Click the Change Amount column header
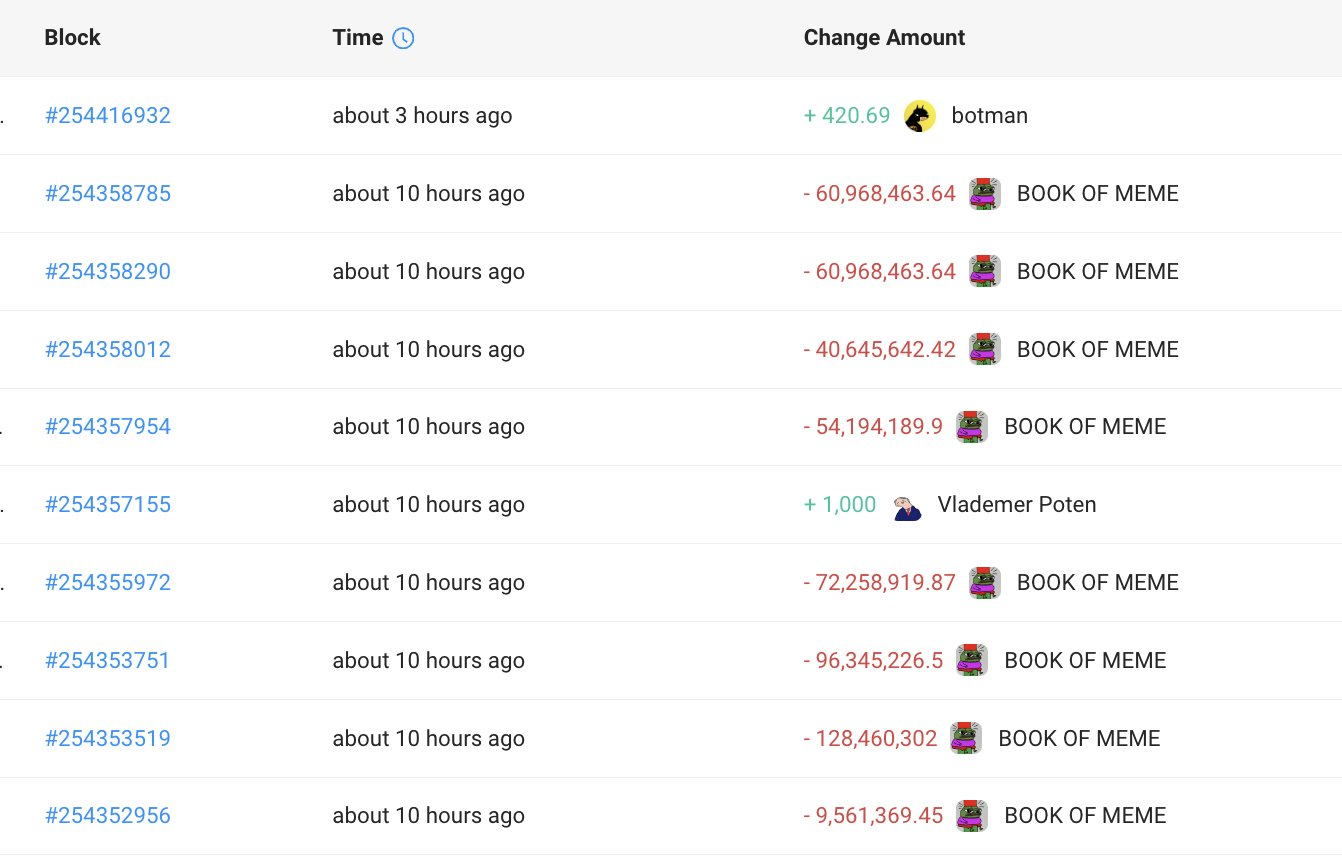 [x=884, y=38]
